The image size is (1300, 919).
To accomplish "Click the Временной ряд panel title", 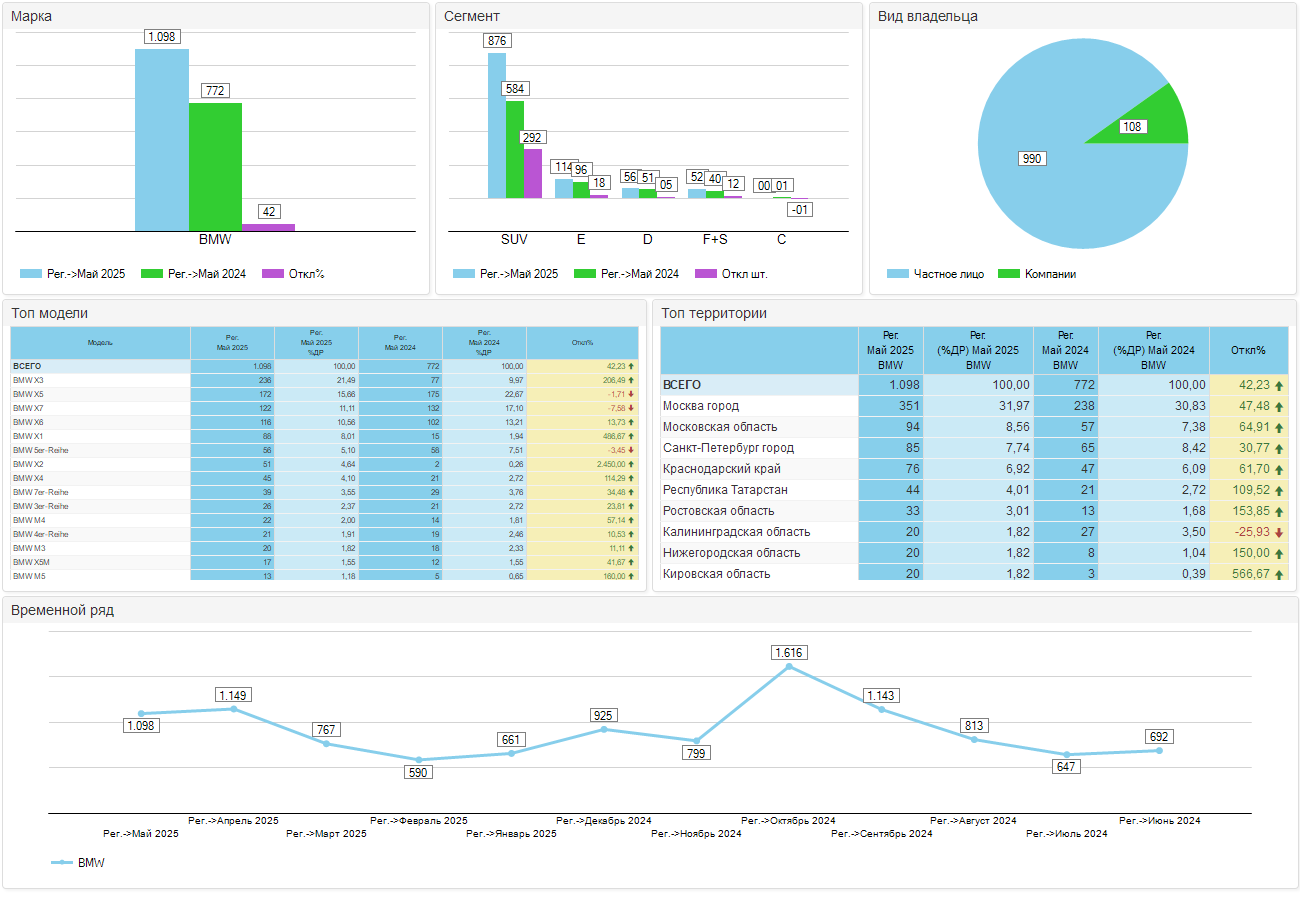I will (62, 610).
